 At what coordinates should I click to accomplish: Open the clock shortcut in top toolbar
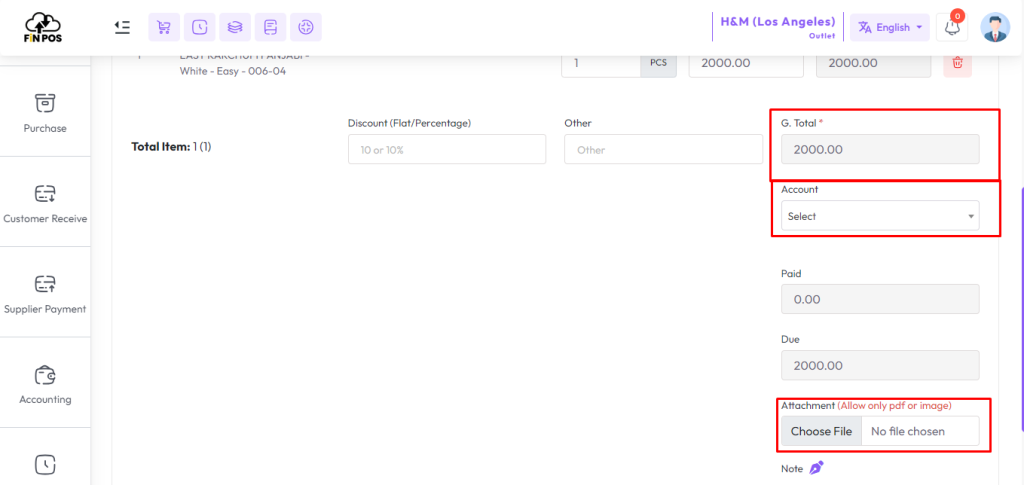point(200,27)
